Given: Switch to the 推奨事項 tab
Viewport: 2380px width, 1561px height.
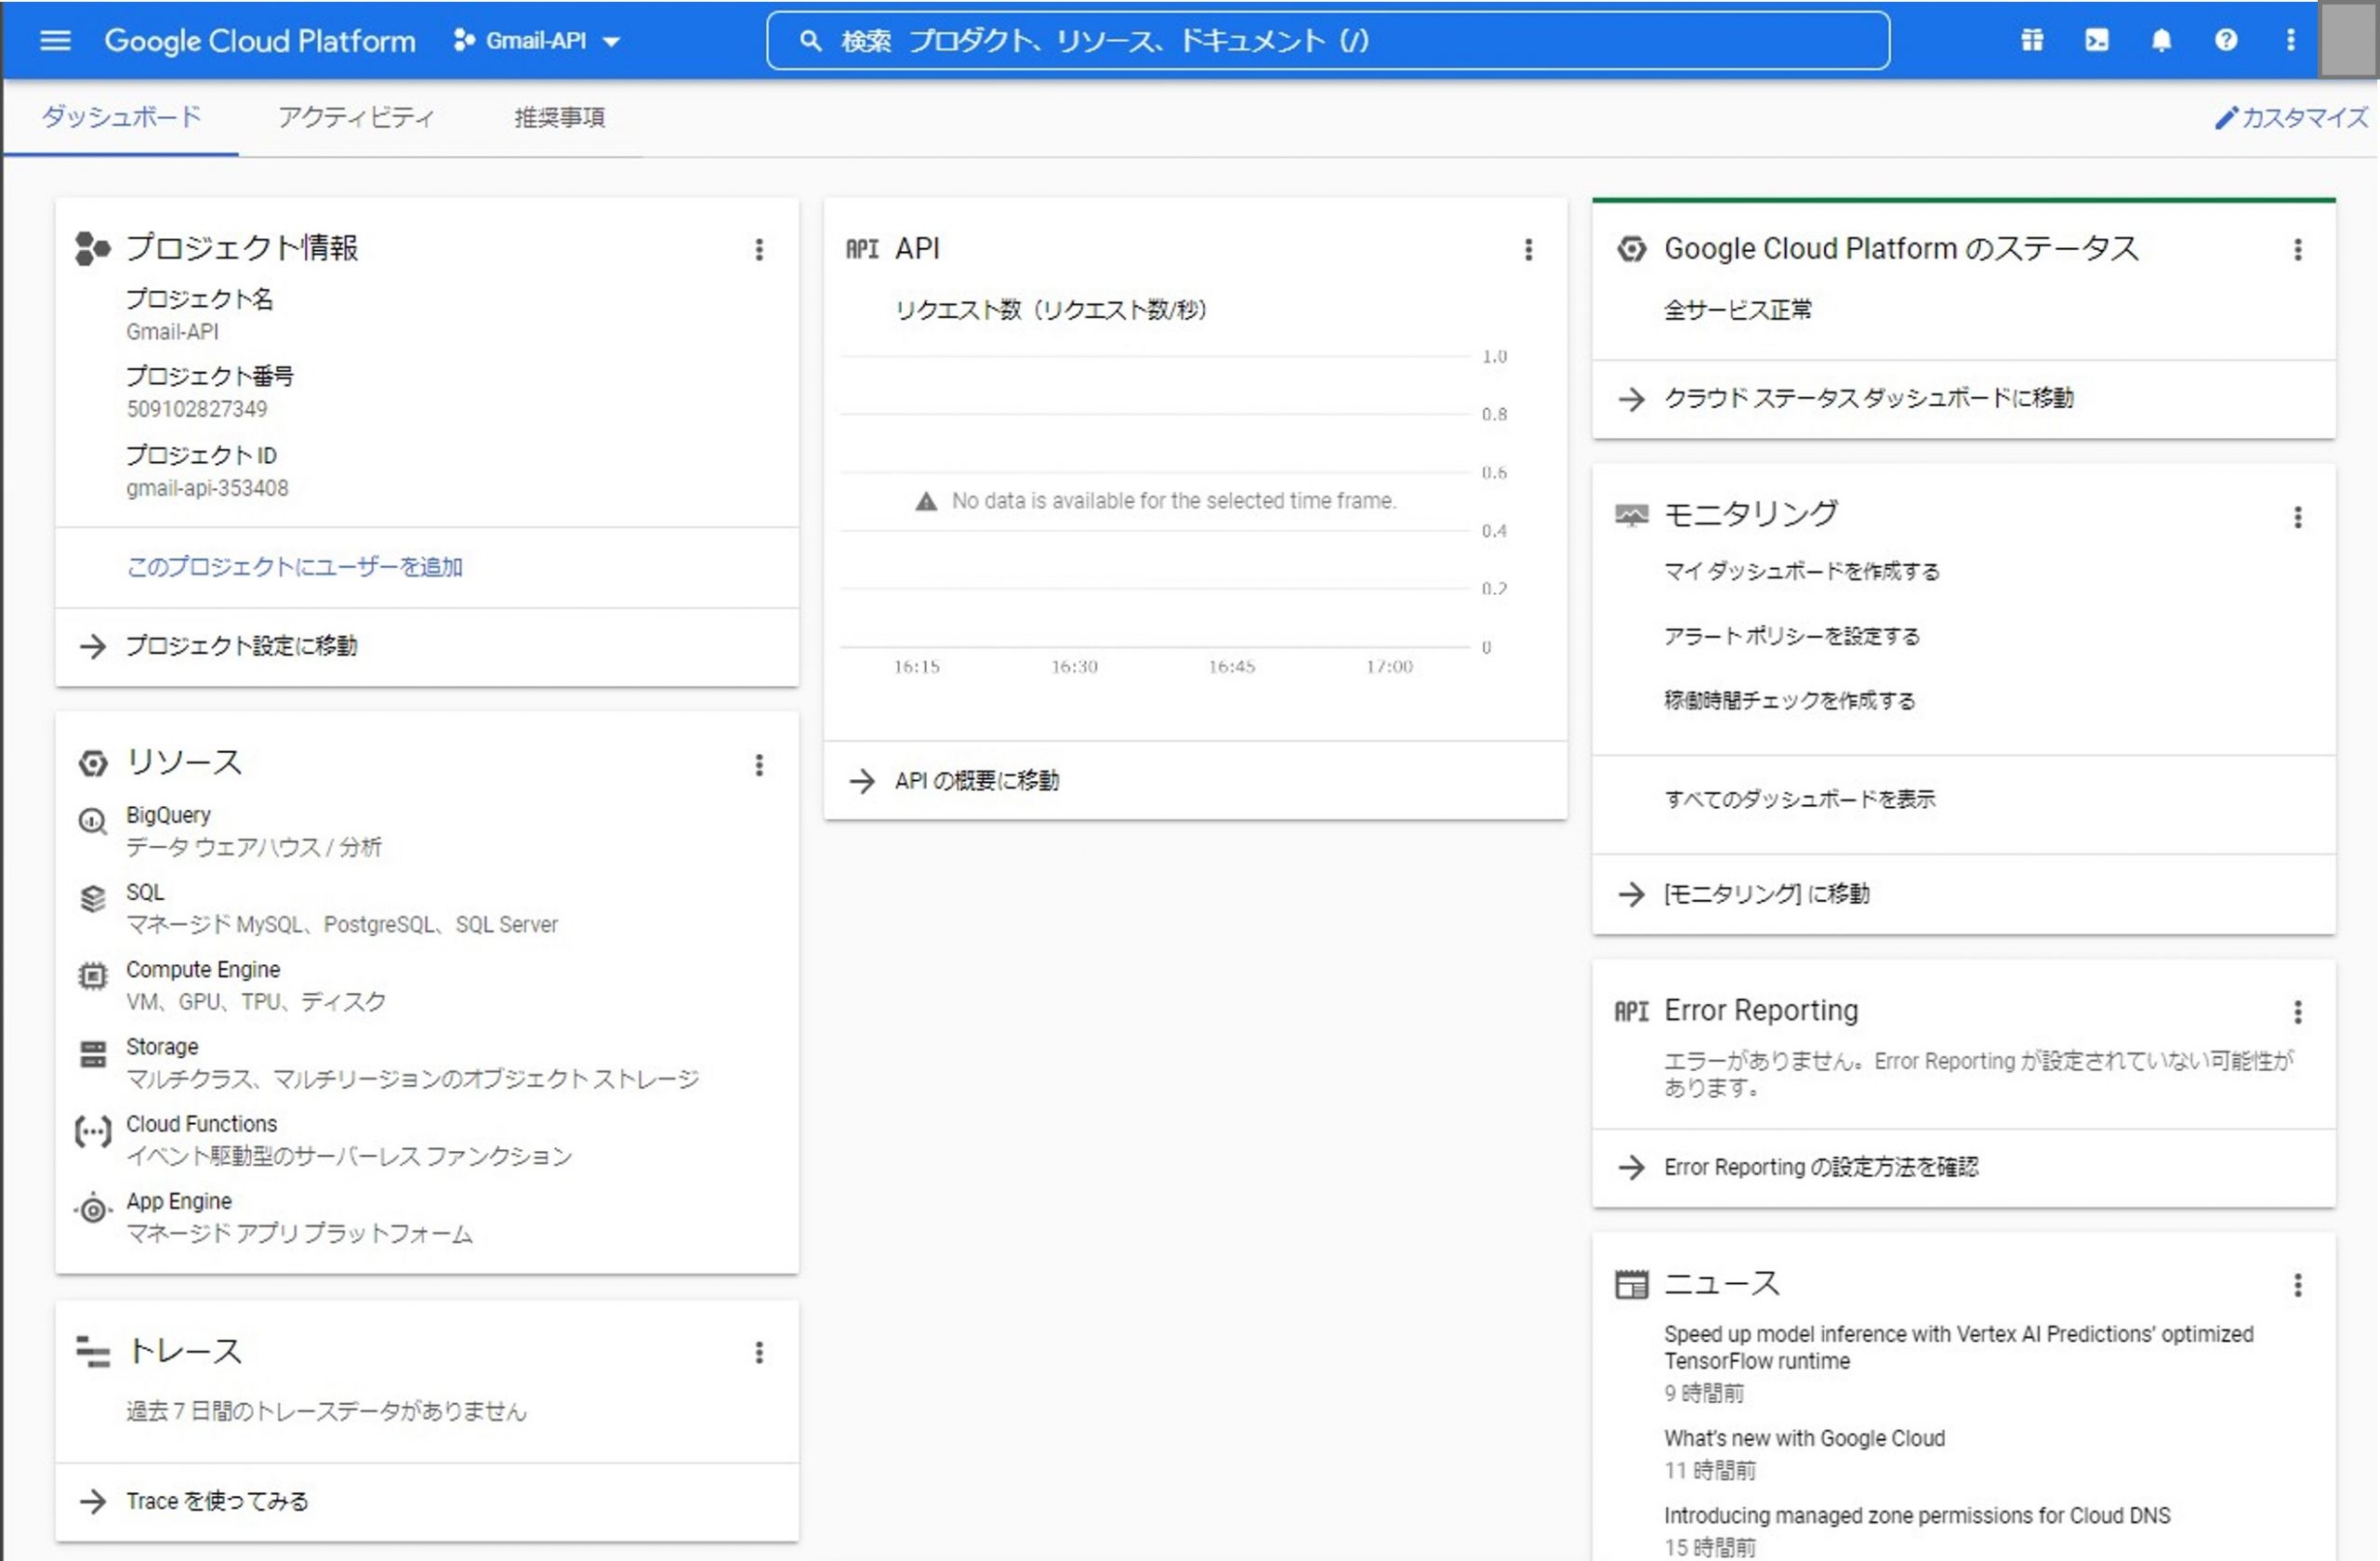Looking at the screenshot, I should (559, 117).
